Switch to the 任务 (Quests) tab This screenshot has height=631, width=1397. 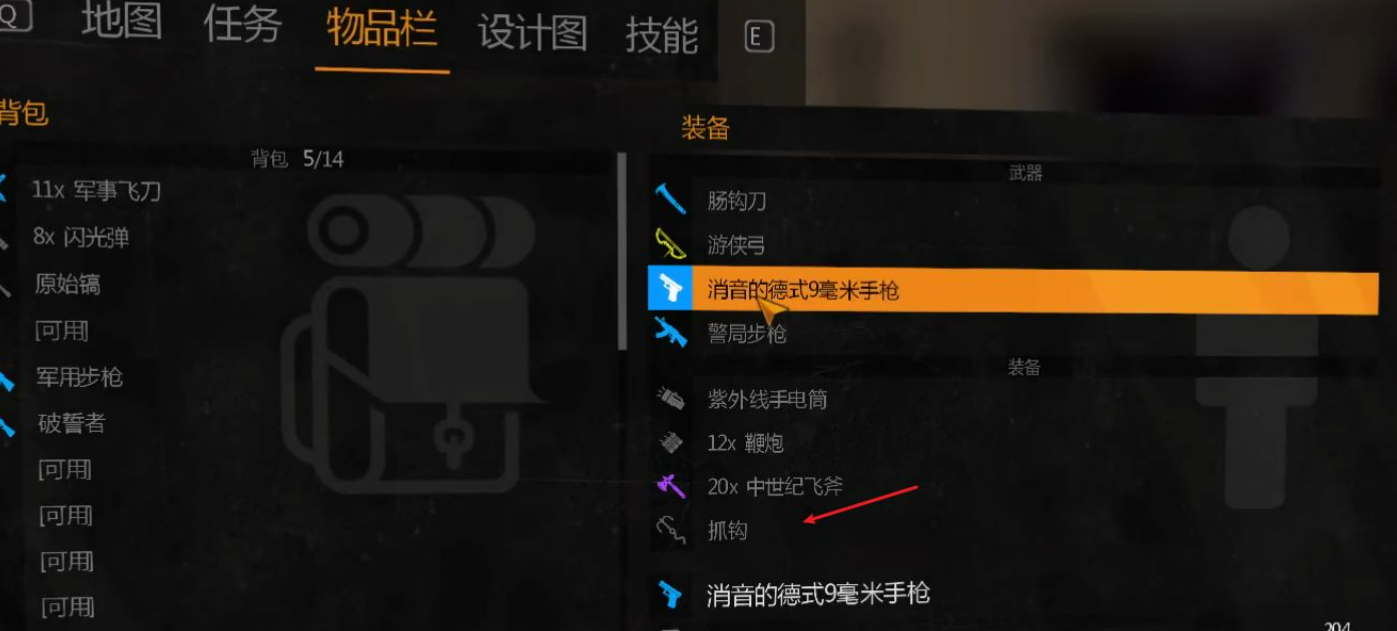(242, 25)
